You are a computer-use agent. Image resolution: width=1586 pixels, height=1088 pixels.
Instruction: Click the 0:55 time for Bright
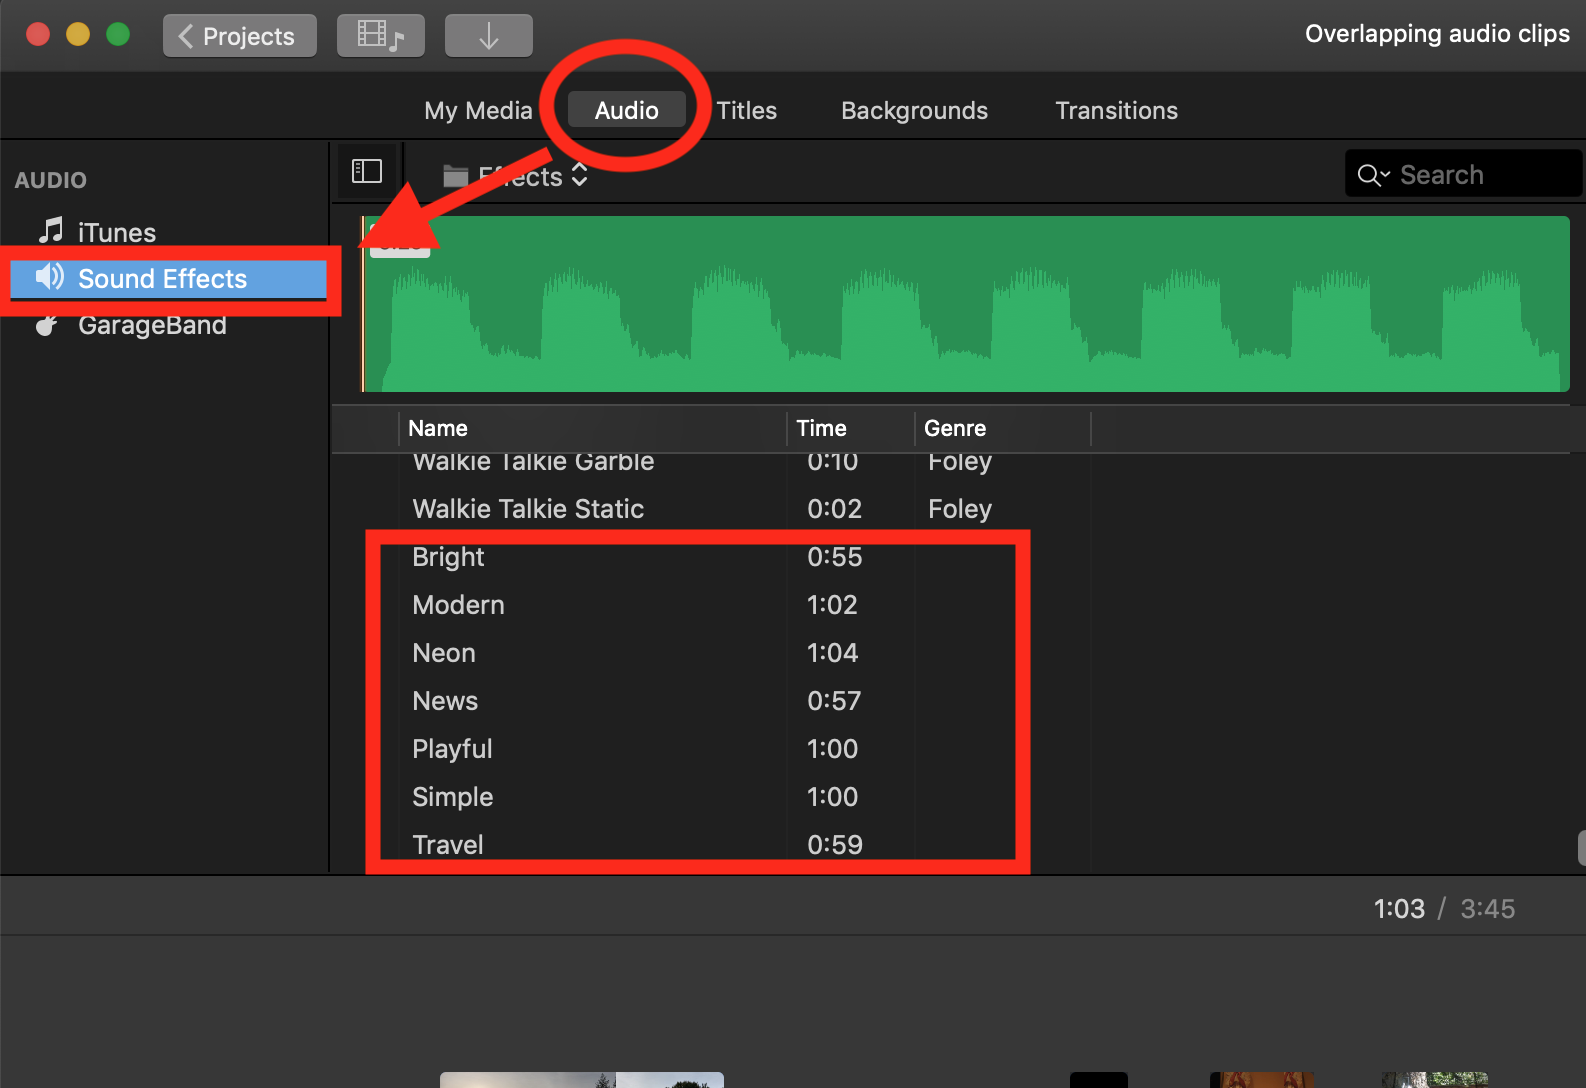[835, 557]
